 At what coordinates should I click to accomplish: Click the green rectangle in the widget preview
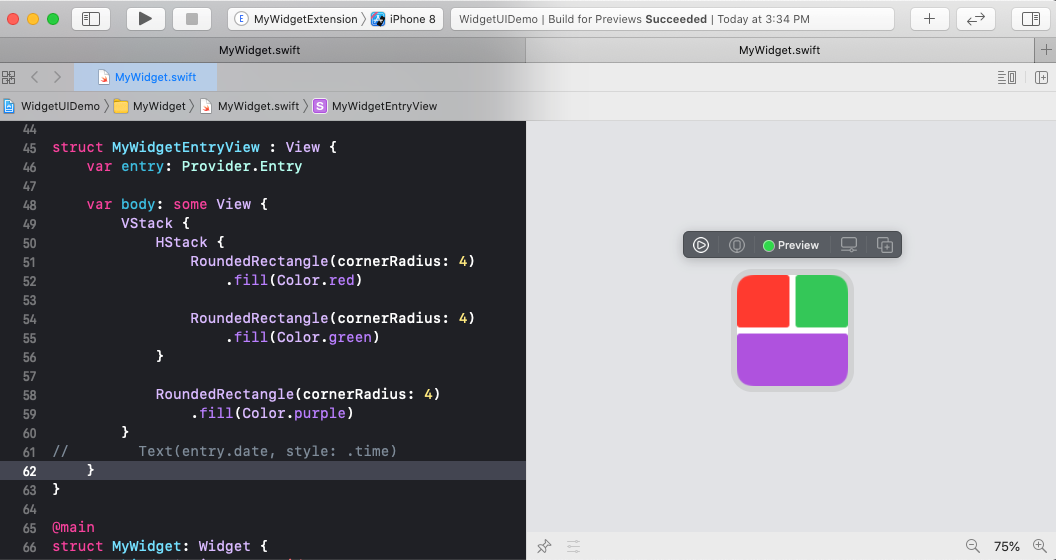tap(822, 301)
